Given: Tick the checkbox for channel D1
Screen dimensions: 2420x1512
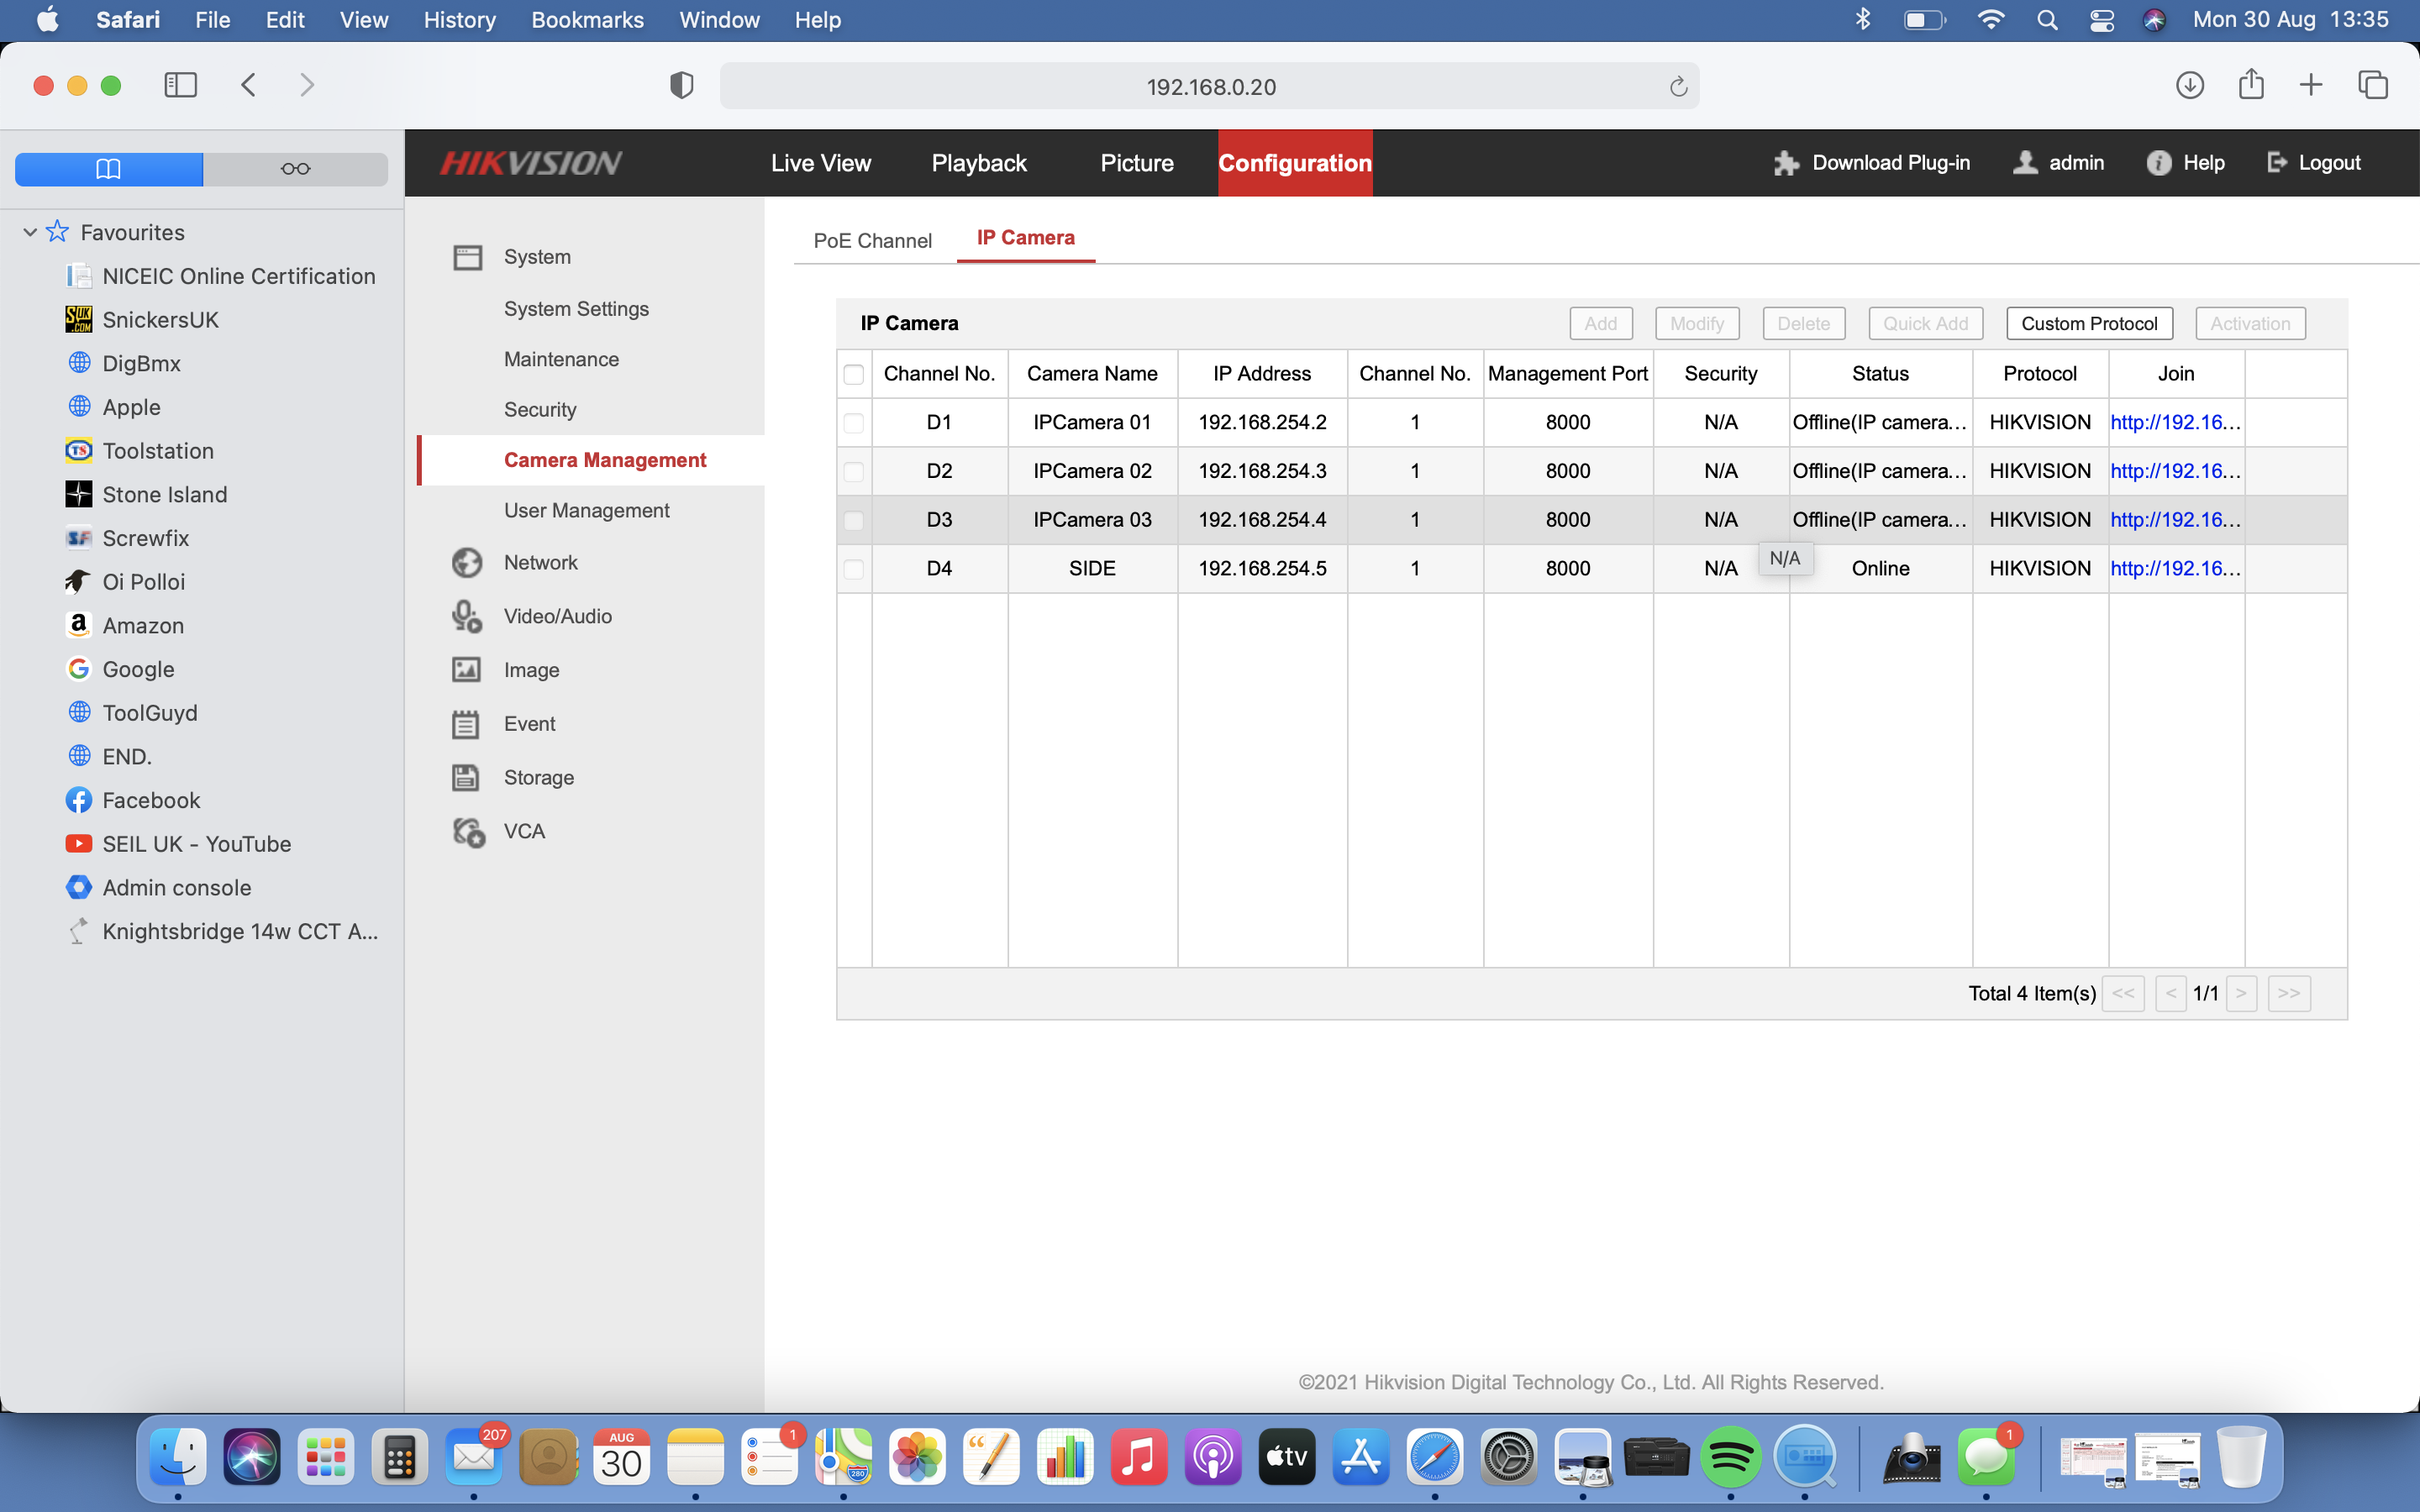Looking at the screenshot, I should (x=853, y=423).
